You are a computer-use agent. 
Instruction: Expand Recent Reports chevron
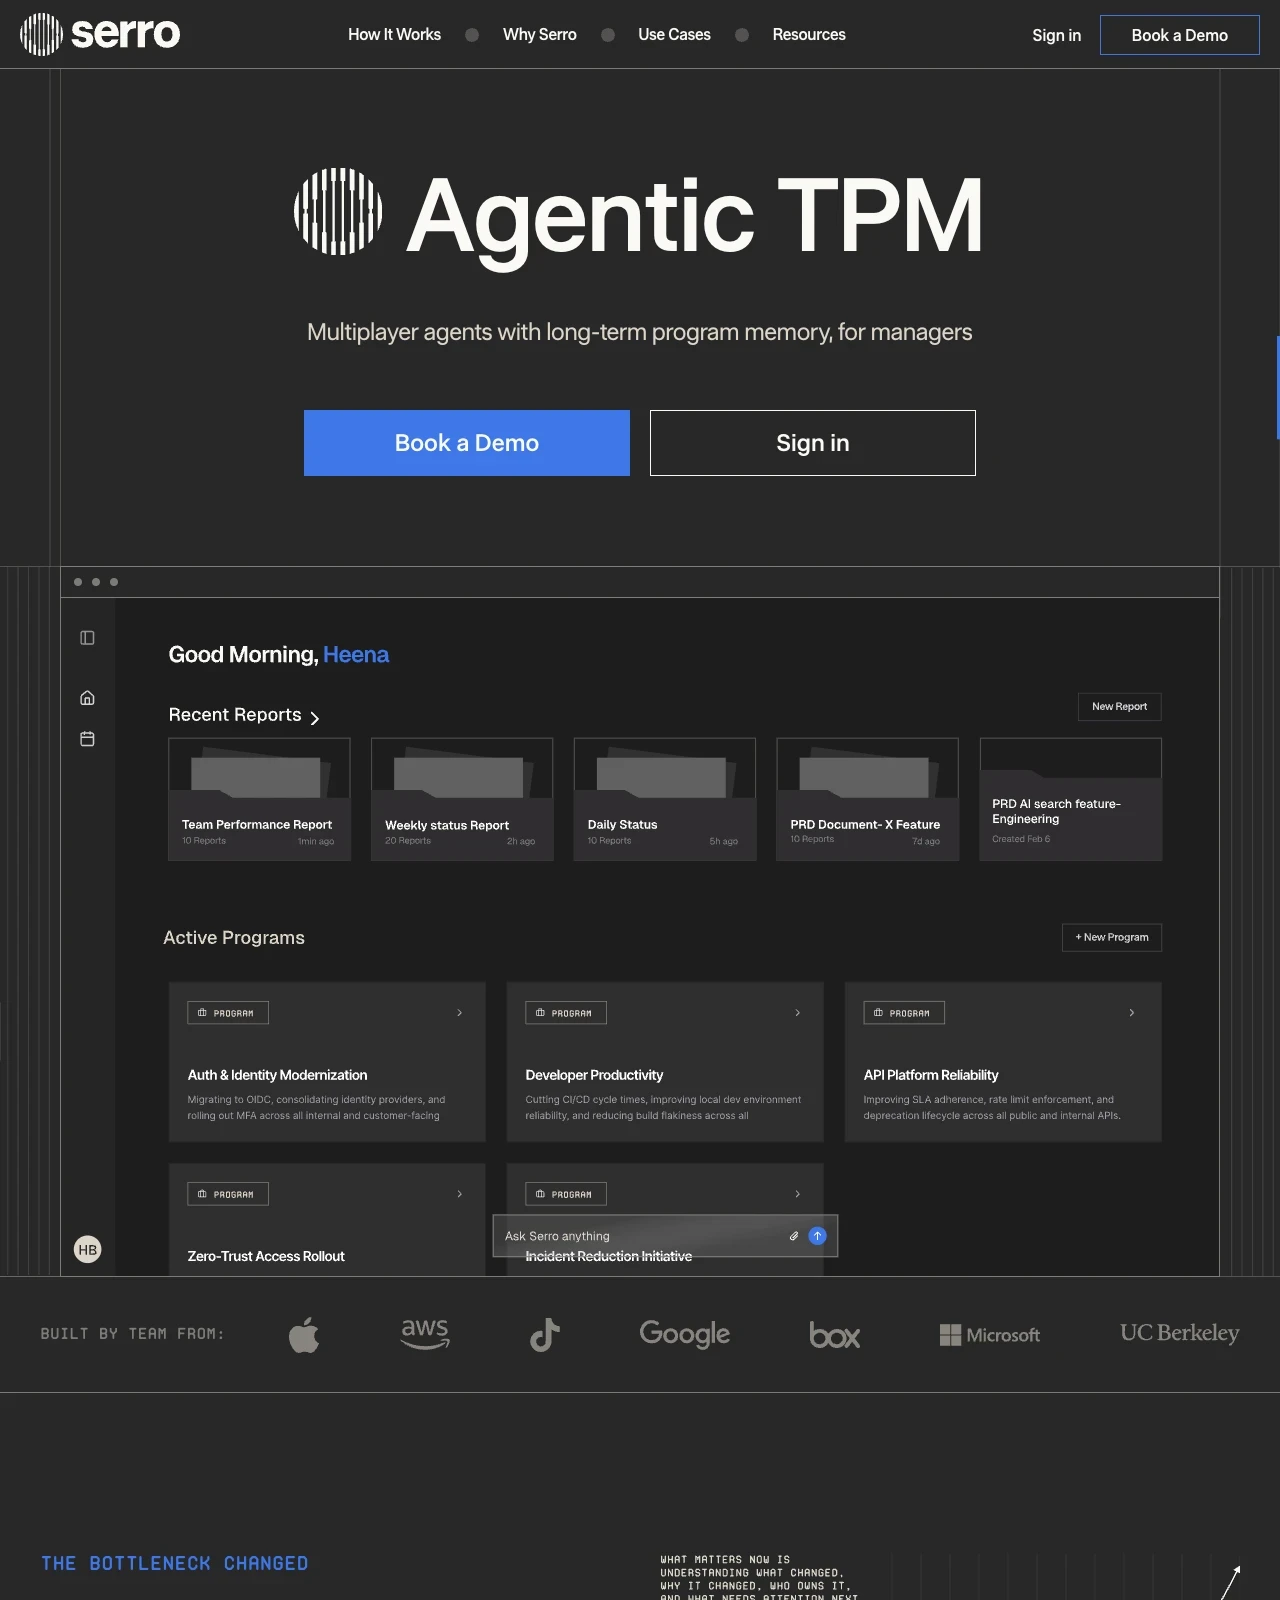point(315,718)
